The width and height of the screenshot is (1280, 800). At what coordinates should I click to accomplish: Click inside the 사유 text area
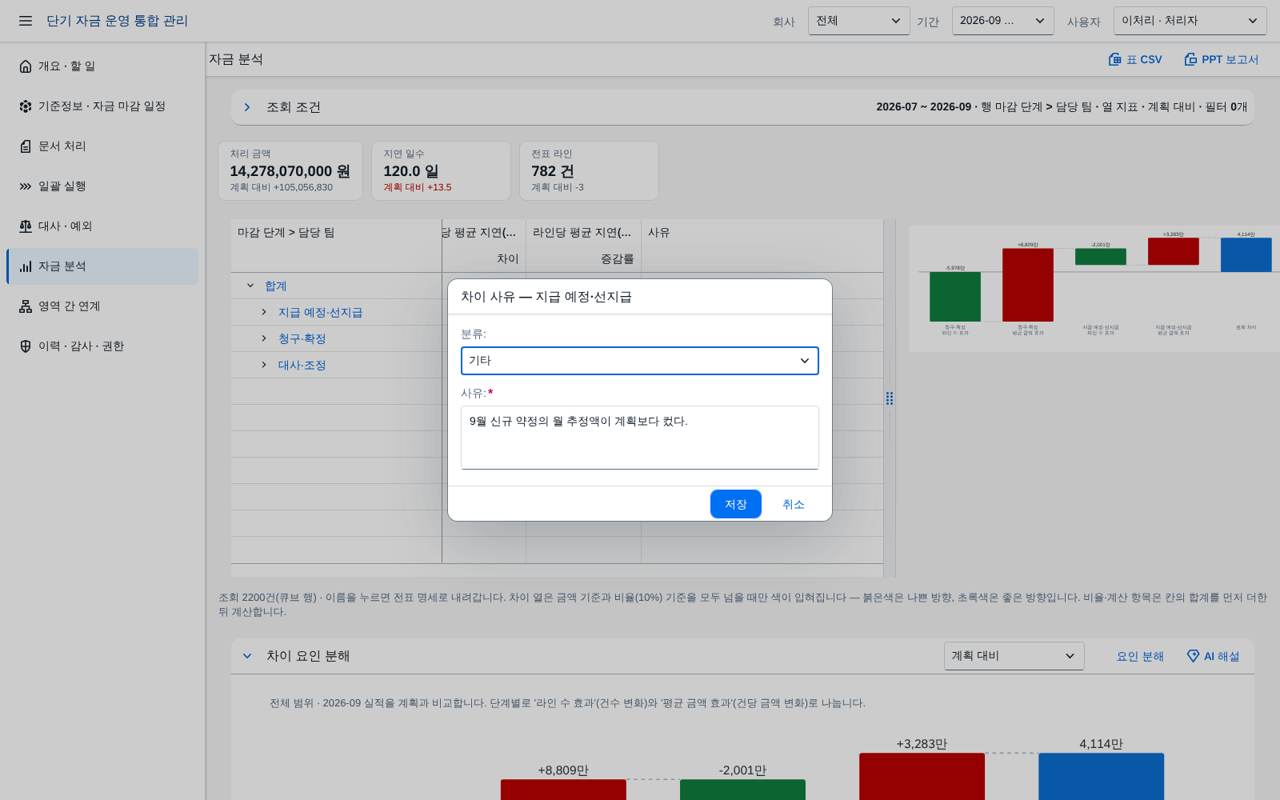pyautogui.click(x=640, y=437)
